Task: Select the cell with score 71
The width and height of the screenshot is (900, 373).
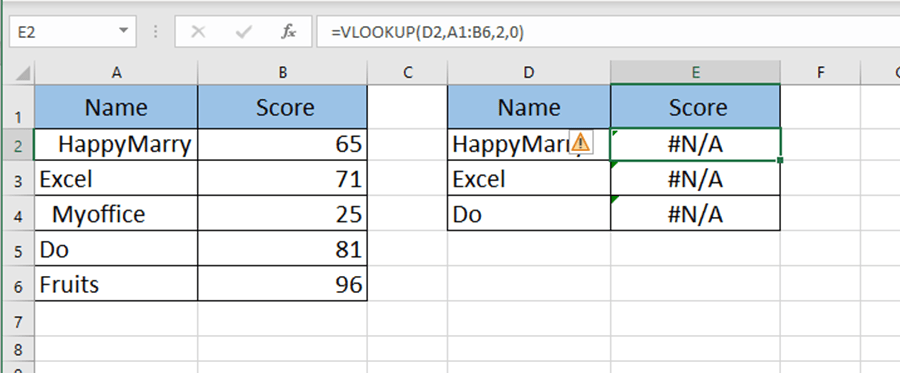Action: pos(282,178)
